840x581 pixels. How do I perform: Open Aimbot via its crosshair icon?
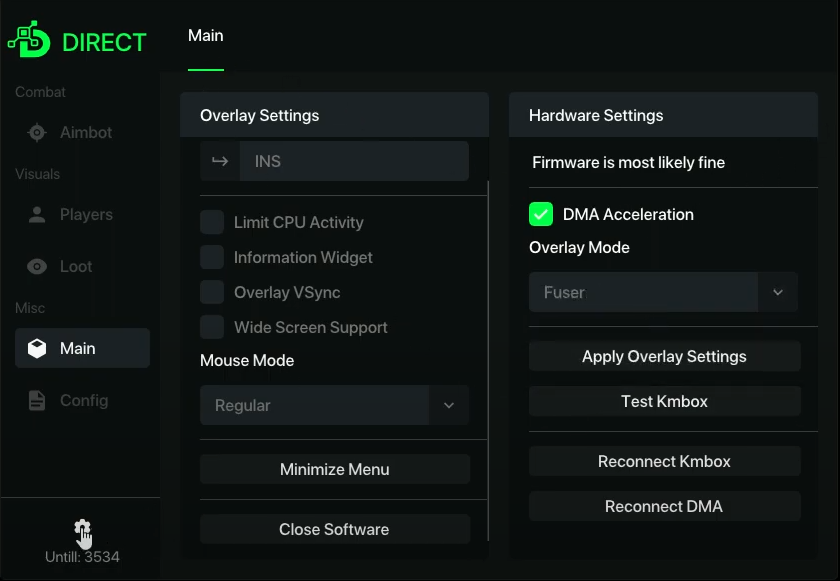pyautogui.click(x=37, y=133)
